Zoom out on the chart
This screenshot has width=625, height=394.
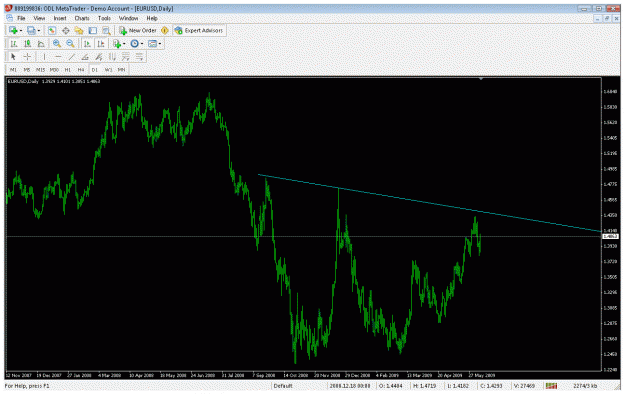point(70,43)
